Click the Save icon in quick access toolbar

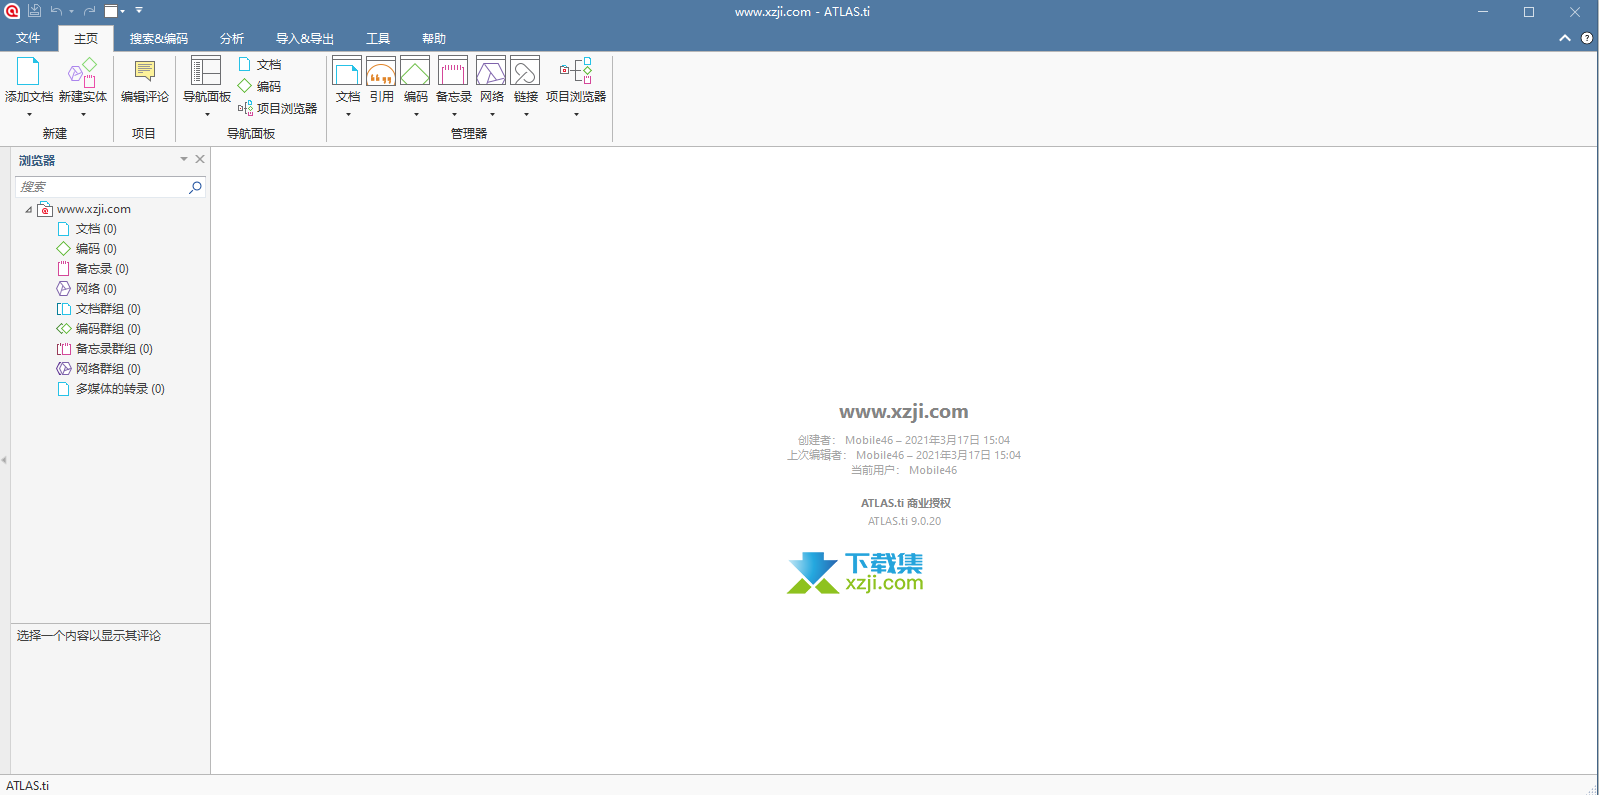(34, 11)
